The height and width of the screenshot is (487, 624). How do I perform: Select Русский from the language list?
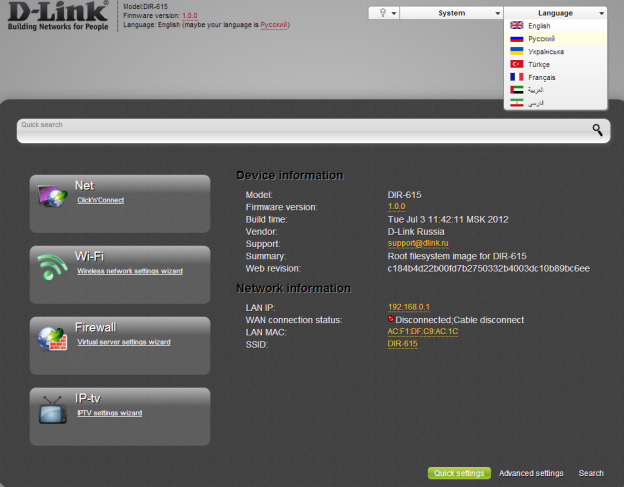(555, 39)
